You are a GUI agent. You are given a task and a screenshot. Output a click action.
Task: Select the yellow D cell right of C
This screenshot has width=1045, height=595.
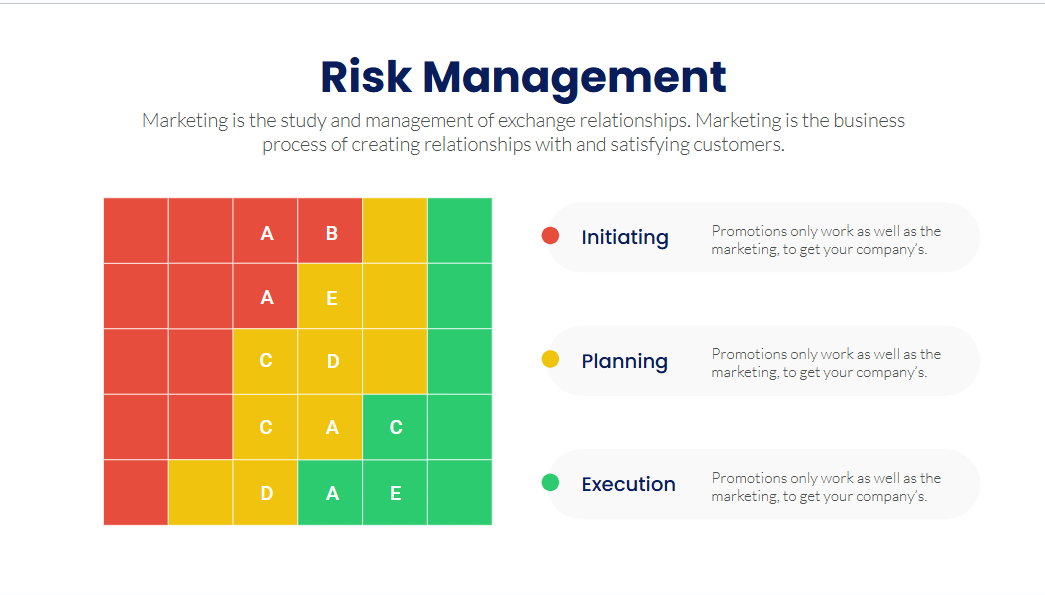point(330,361)
